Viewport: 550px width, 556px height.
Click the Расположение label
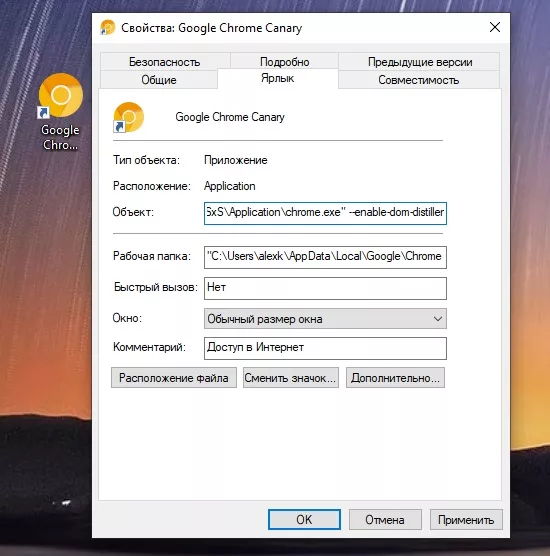pyautogui.click(x=152, y=186)
